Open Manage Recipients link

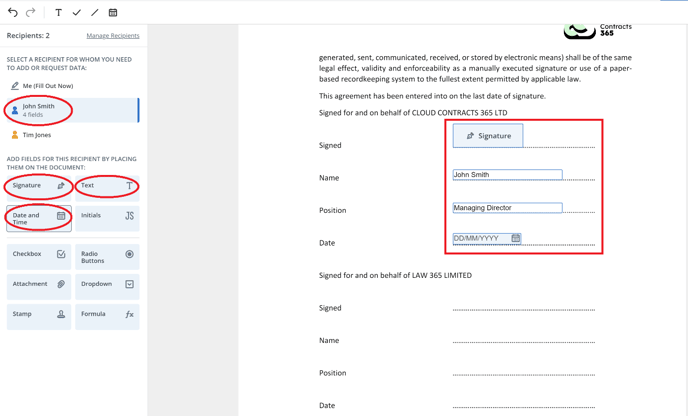point(113,36)
